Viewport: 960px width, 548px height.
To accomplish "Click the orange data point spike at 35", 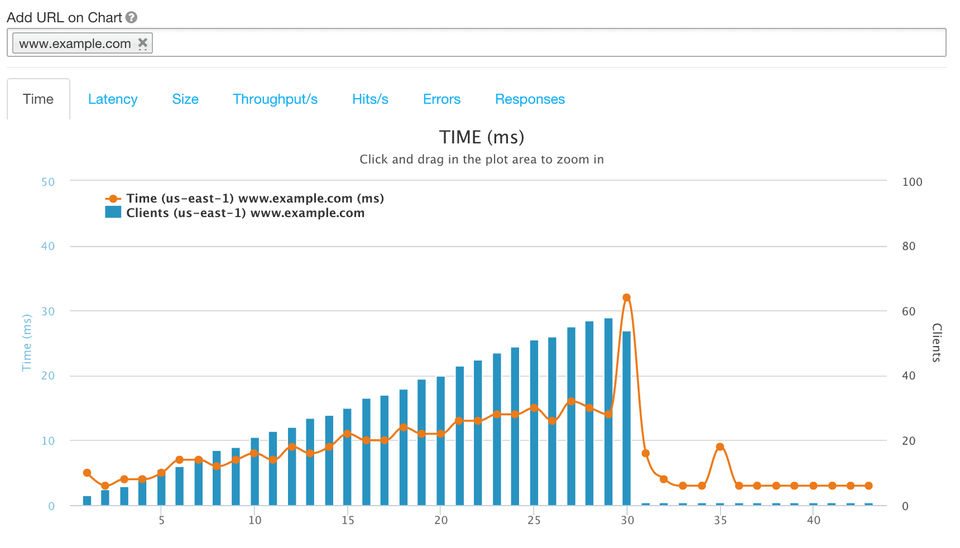I will [720, 446].
